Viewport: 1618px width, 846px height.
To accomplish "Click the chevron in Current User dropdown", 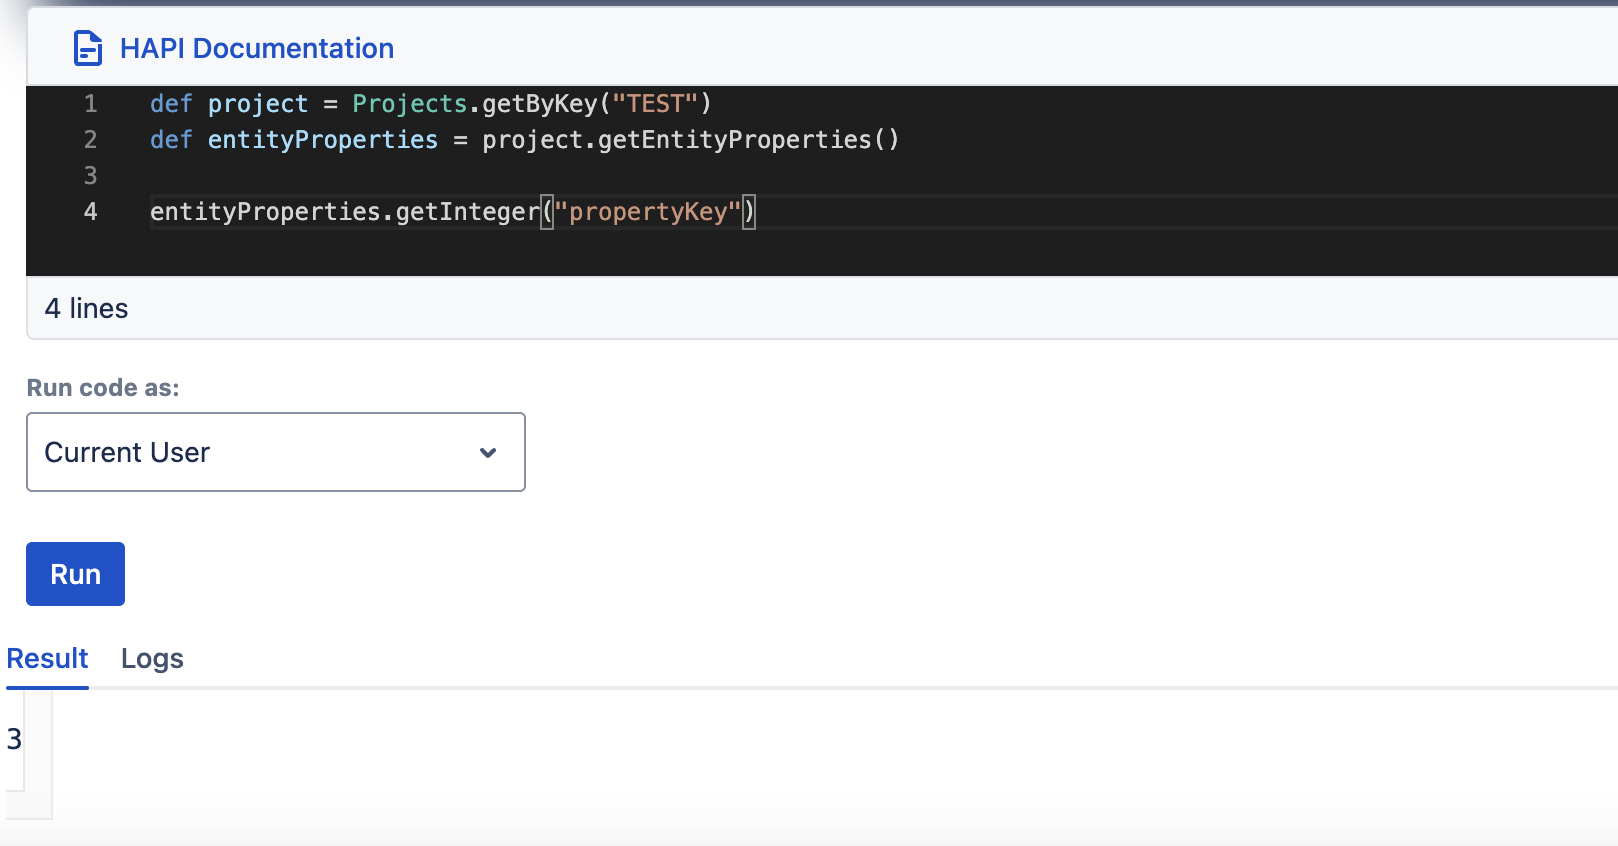I will pos(488,452).
